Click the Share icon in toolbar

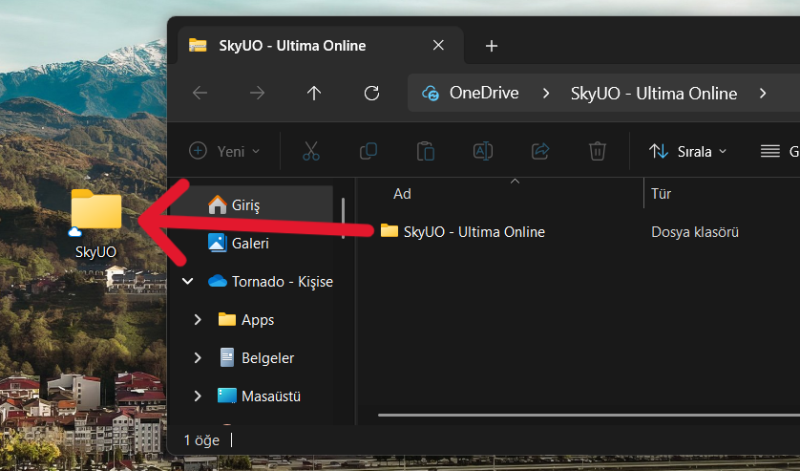[540, 152]
